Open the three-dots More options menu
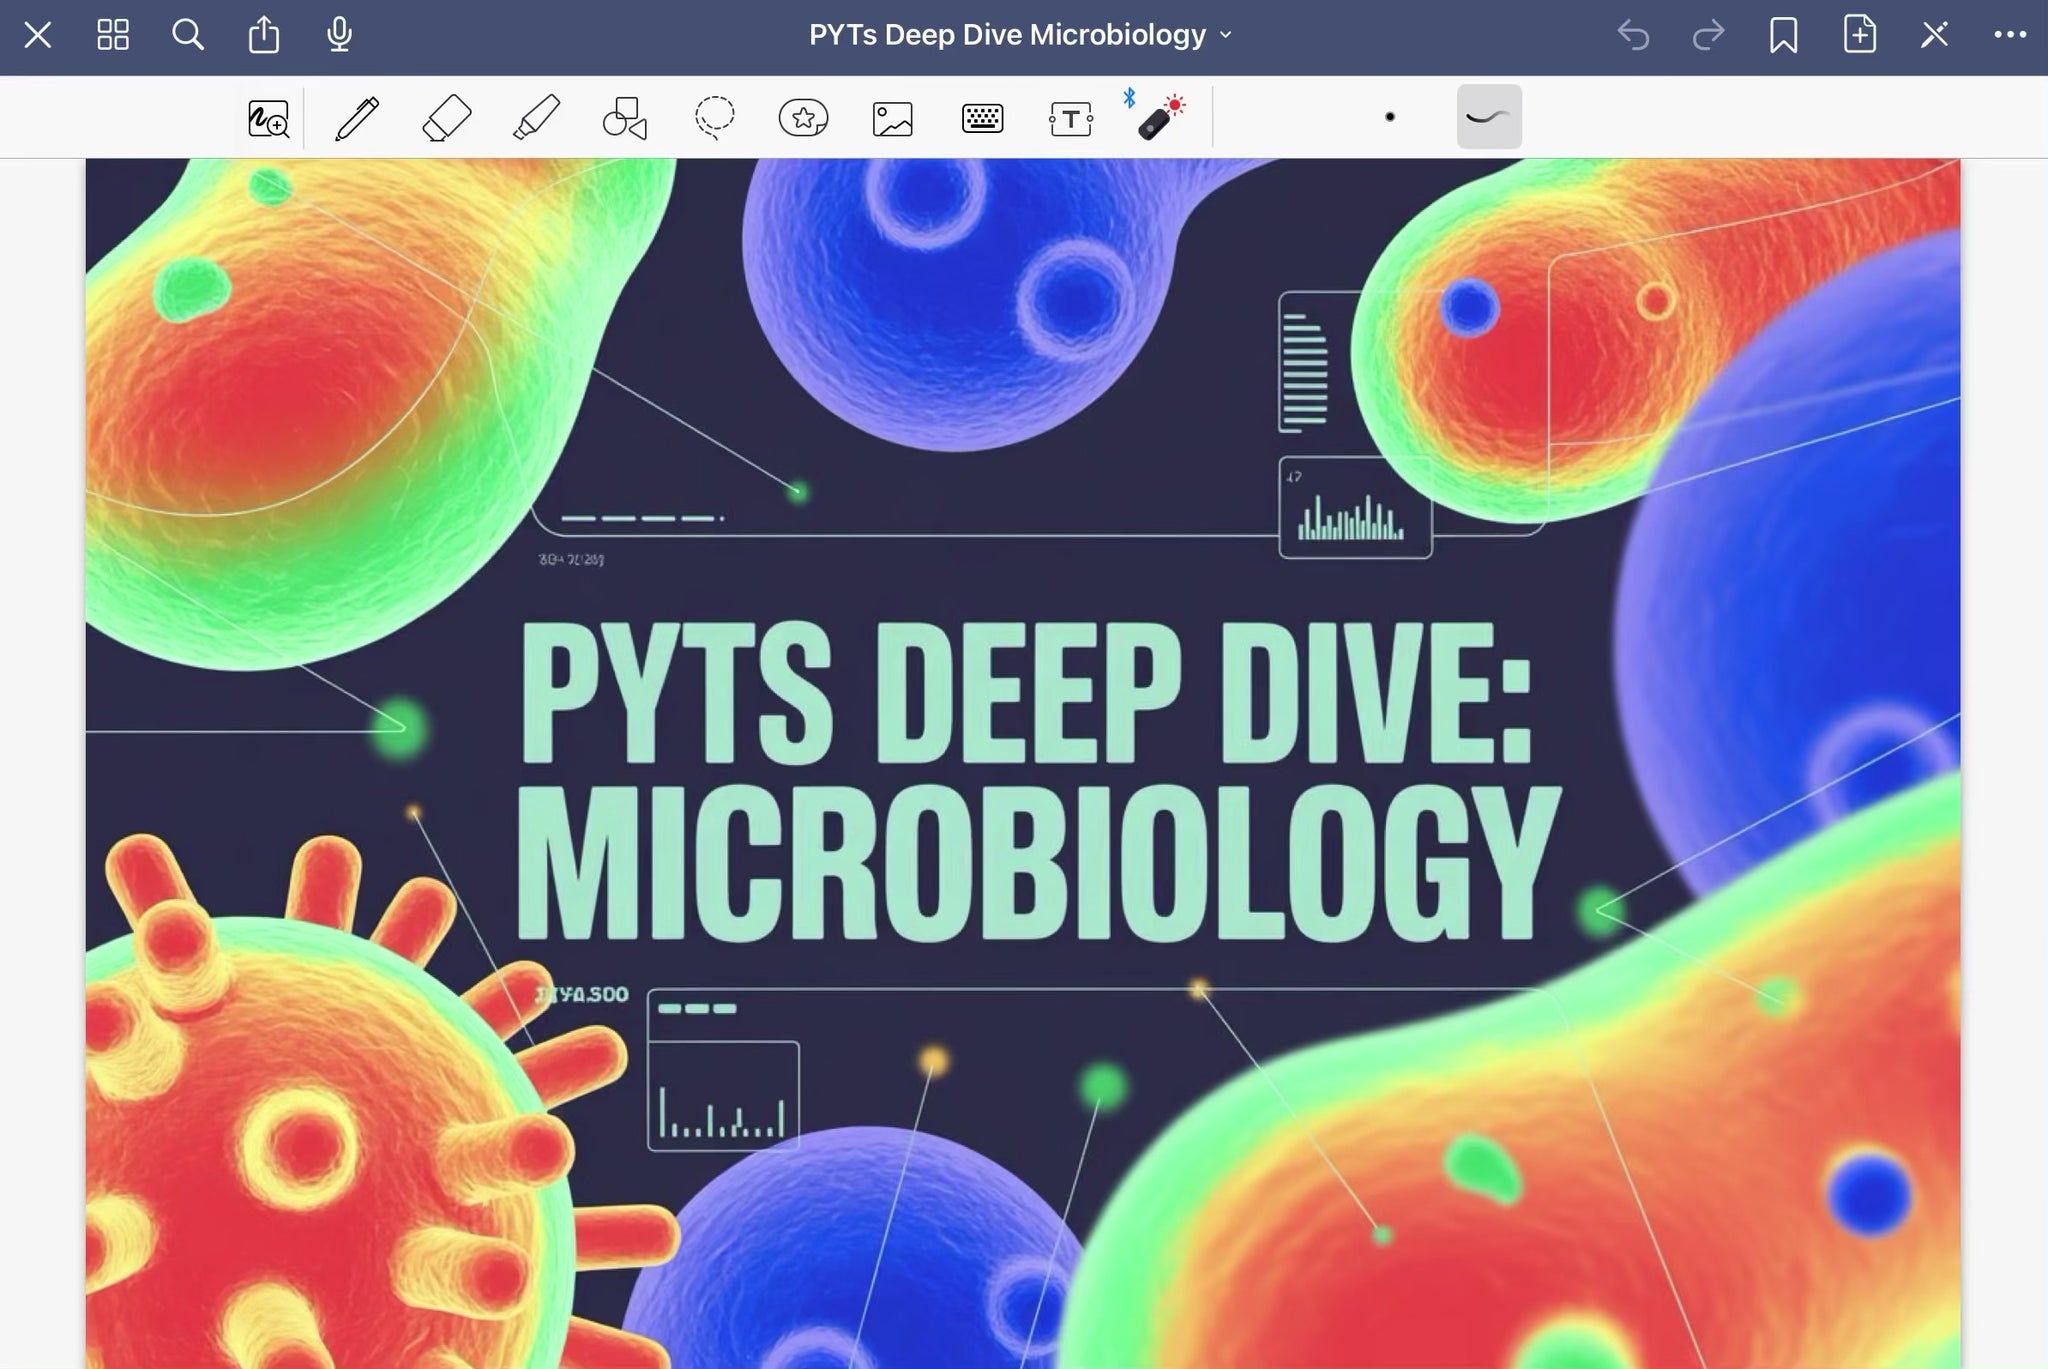 click(x=2009, y=35)
